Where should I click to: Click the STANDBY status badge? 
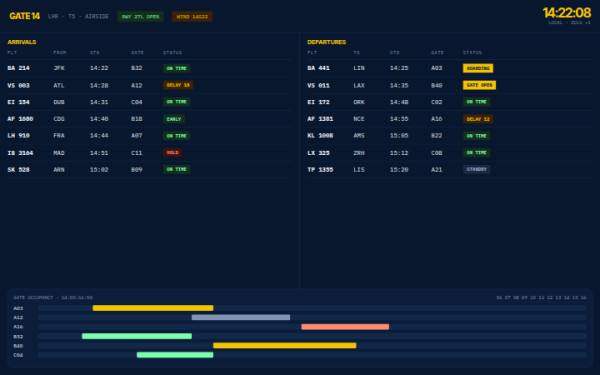pyautogui.click(x=476, y=169)
